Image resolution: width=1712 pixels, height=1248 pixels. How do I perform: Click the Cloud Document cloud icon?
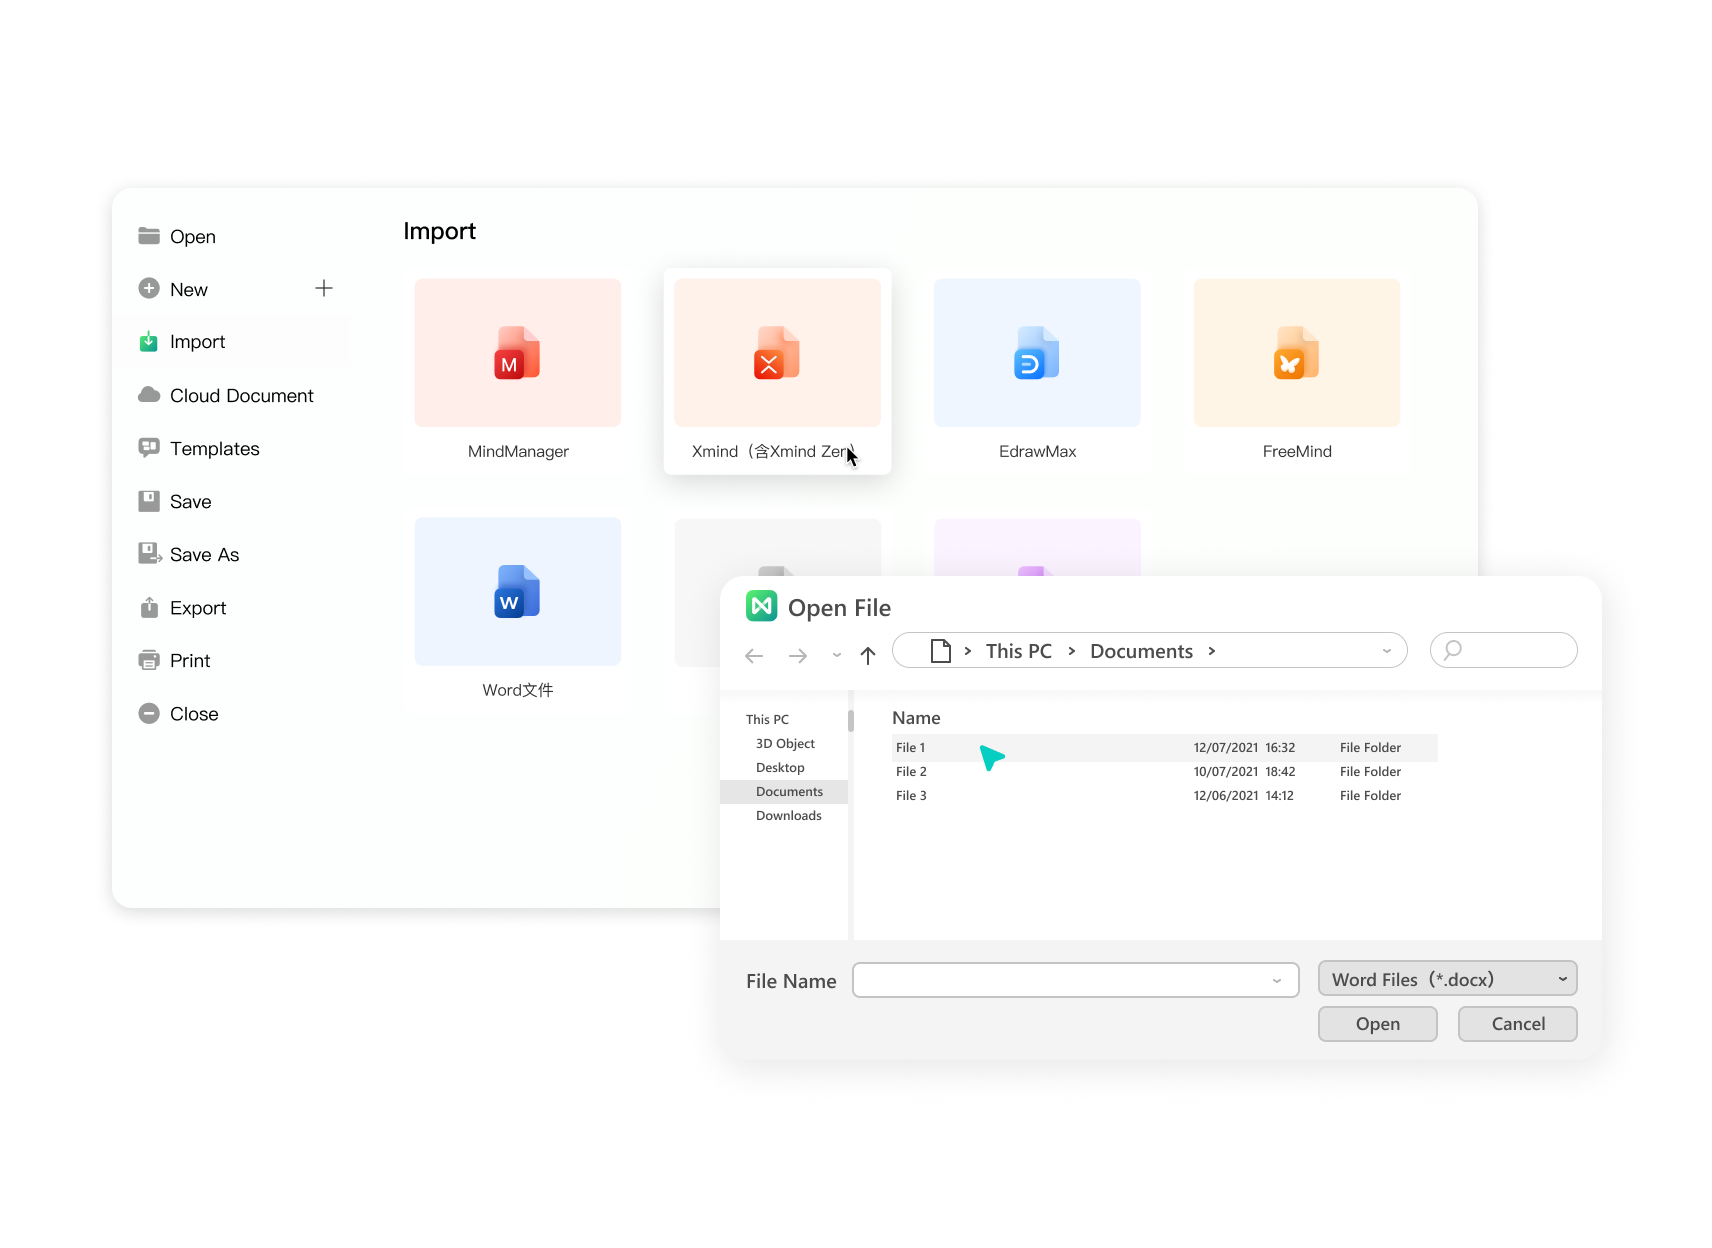pos(149,395)
